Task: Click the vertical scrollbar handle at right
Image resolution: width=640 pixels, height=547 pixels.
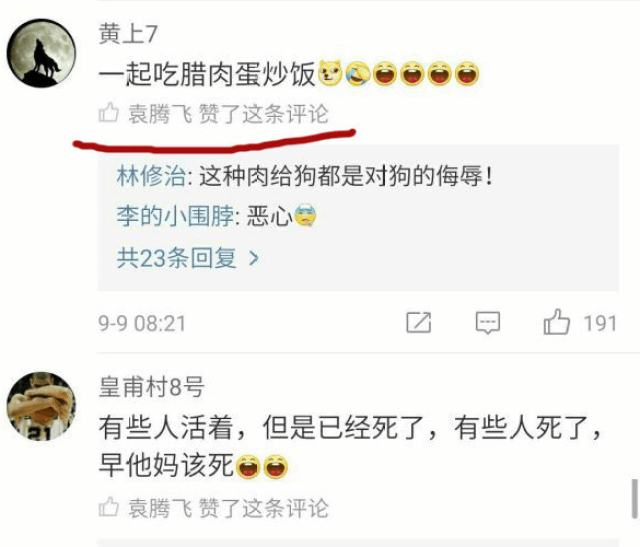Action: 635,499
